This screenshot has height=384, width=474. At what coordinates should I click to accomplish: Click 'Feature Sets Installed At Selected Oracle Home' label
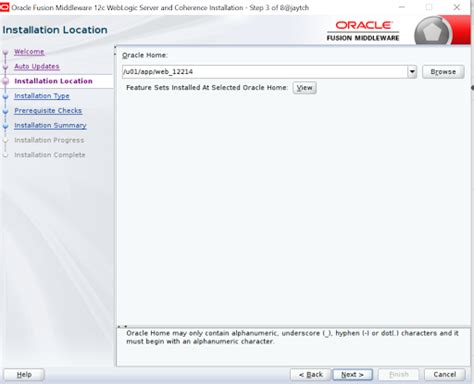(x=207, y=88)
